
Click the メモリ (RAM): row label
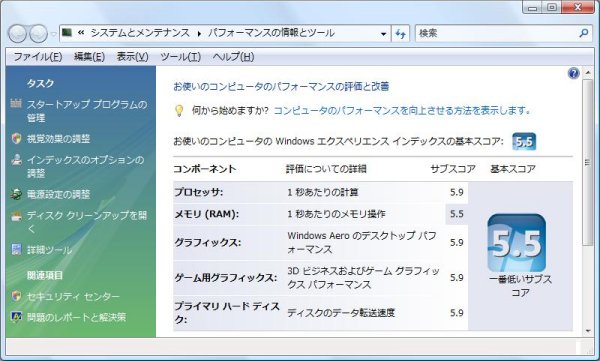click(x=206, y=214)
